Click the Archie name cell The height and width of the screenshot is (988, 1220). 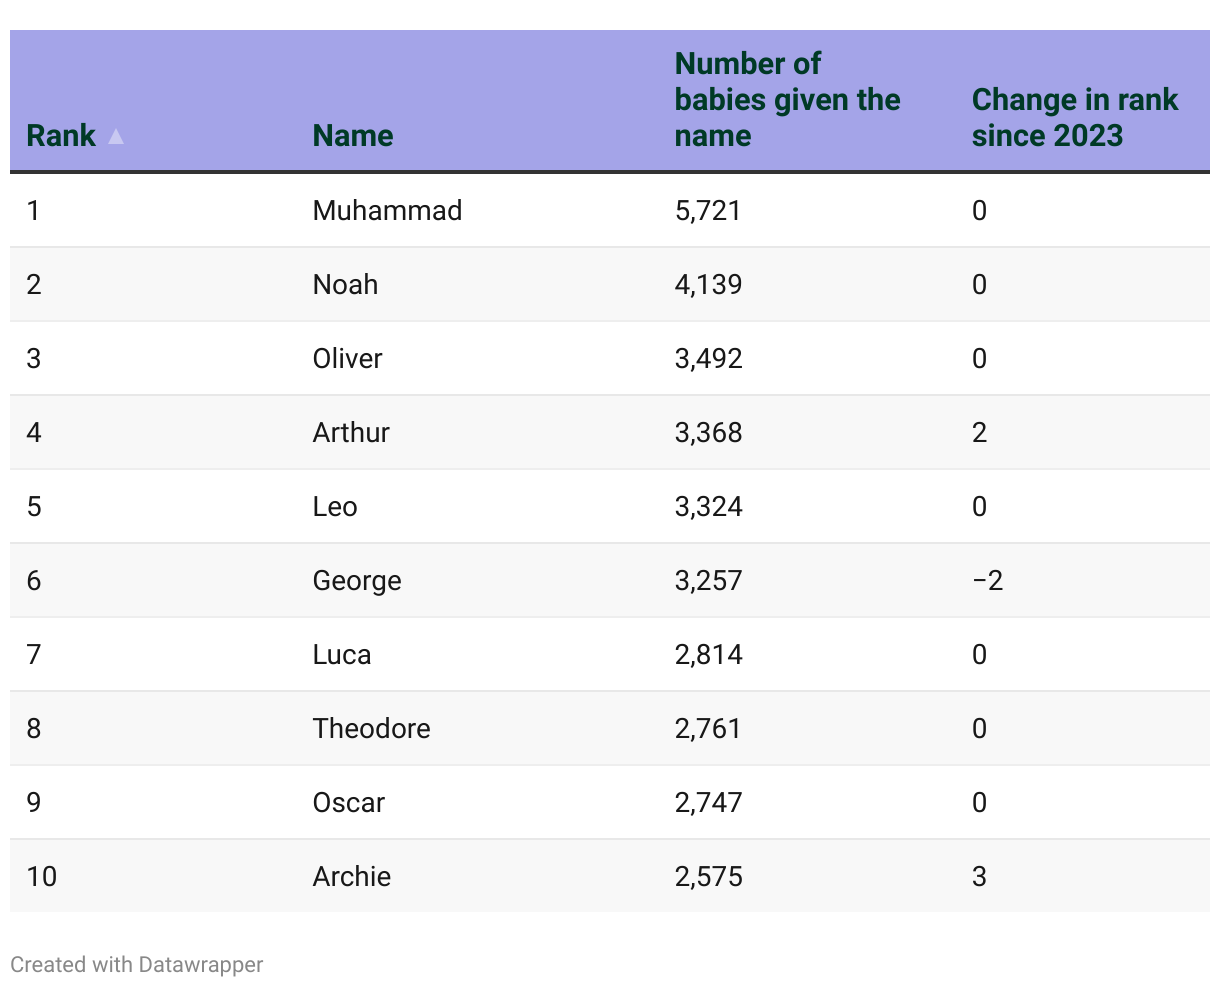click(x=352, y=877)
